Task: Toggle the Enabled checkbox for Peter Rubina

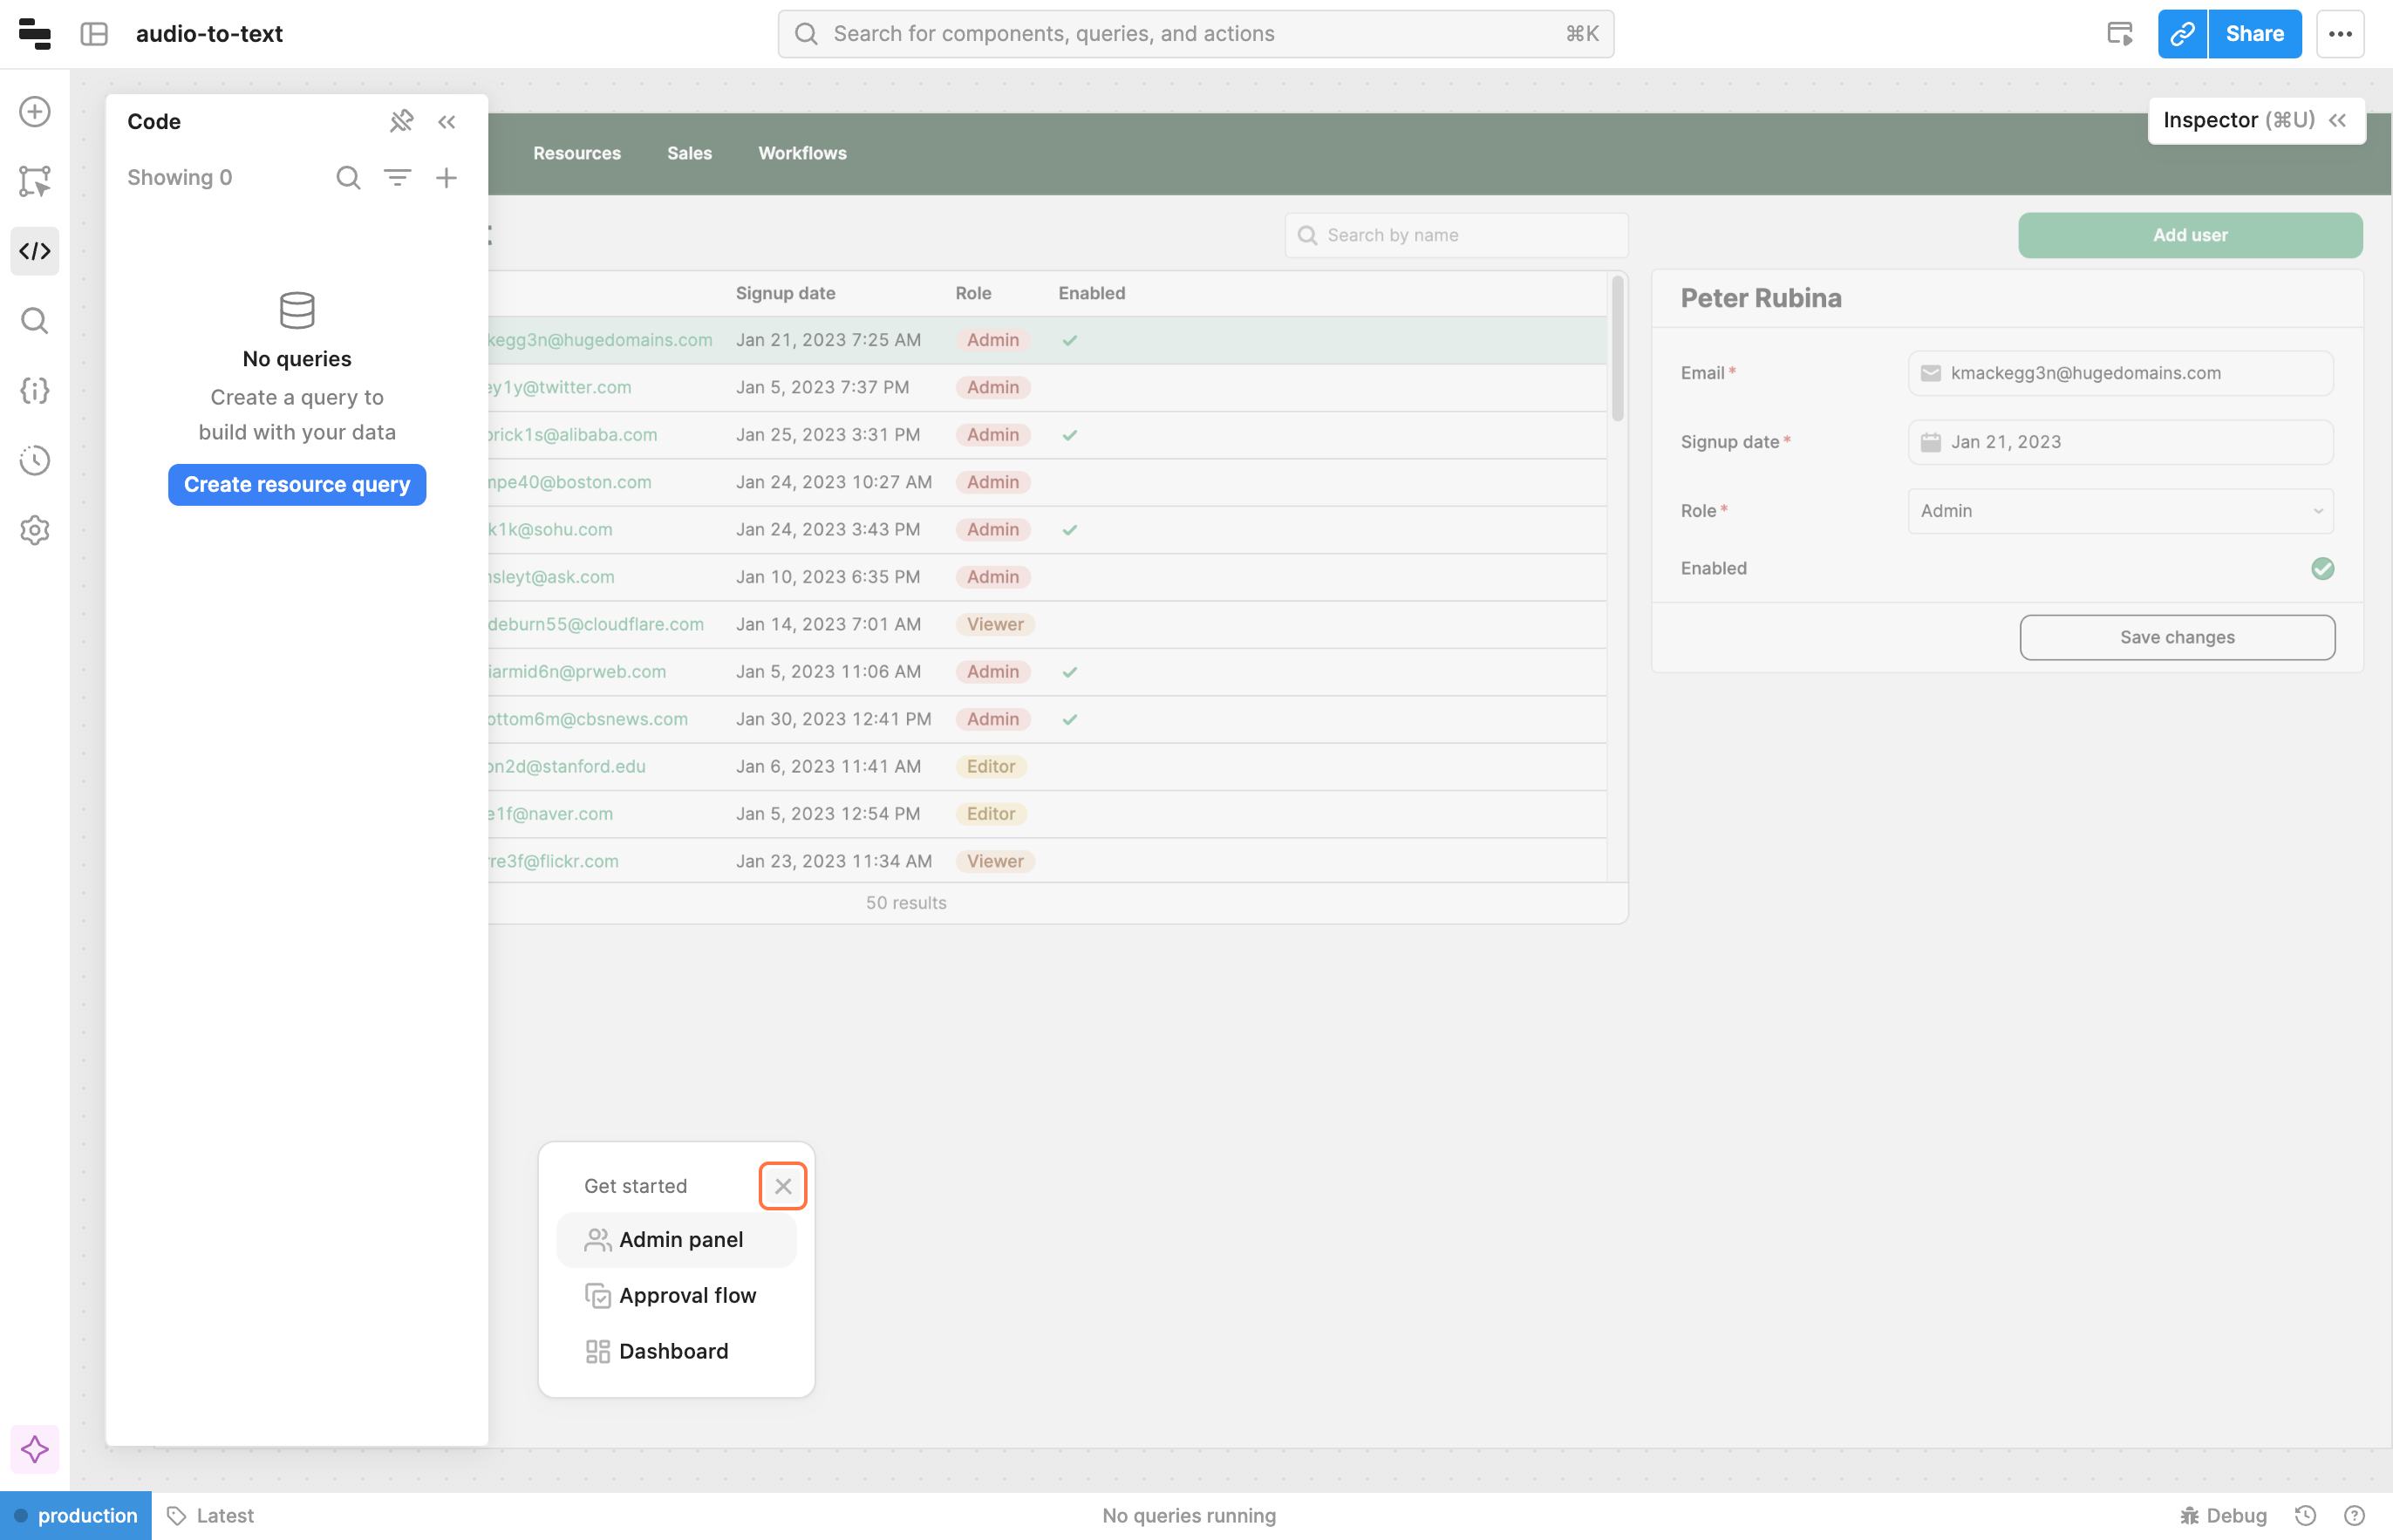Action: (2322, 568)
